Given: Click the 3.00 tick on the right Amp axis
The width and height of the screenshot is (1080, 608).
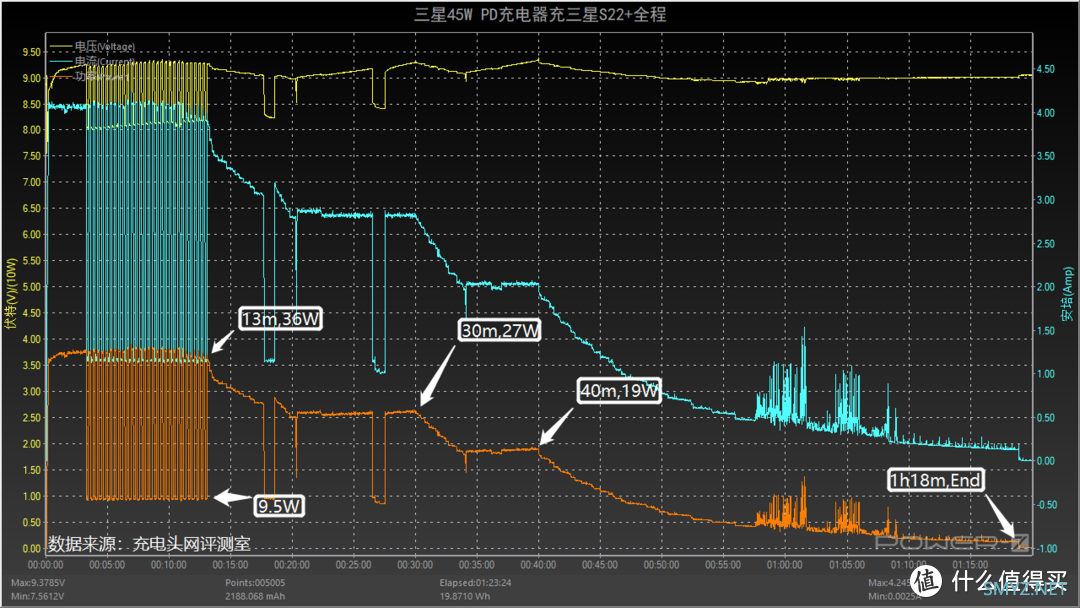Looking at the screenshot, I should click(1046, 200).
